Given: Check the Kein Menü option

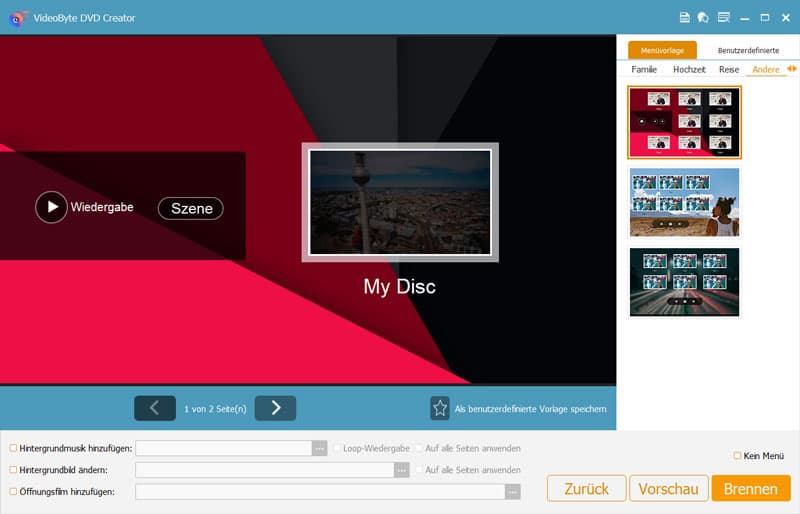Looking at the screenshot, I should pyautogui.click(x=738, y=456).
